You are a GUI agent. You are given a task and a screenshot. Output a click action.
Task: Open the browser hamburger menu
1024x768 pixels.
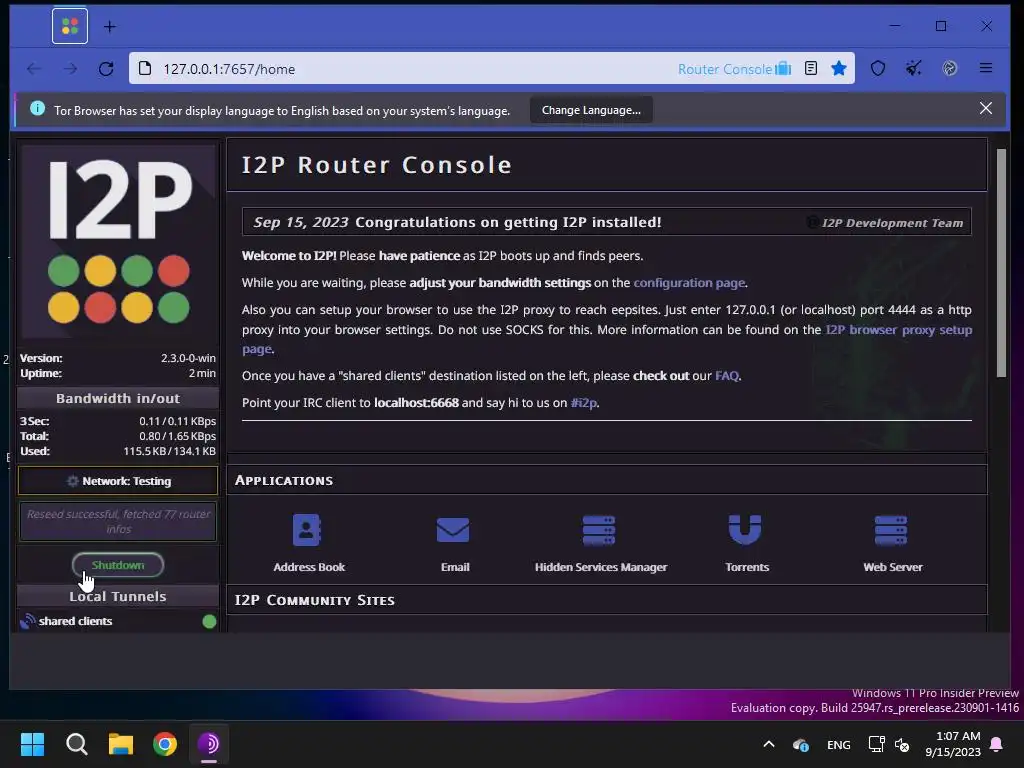pyautogui.click(x=986, y=68)
